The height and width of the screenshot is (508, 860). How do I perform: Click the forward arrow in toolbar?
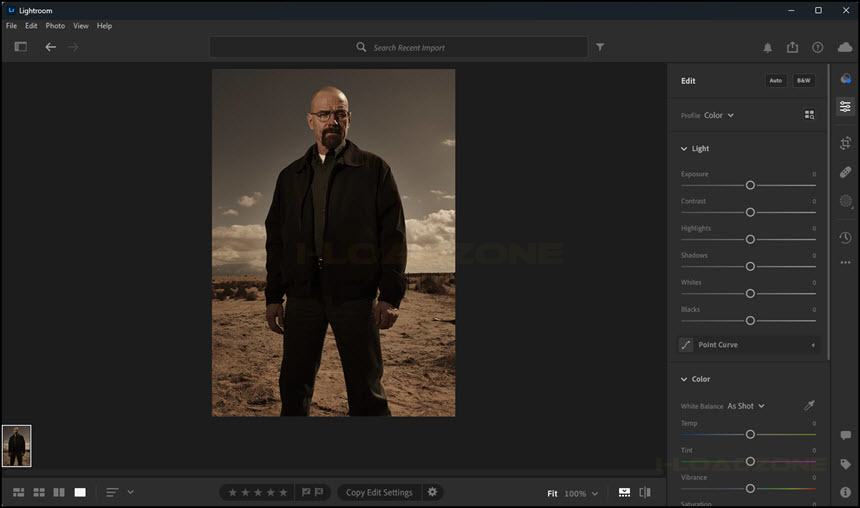[x=73, y=47]
